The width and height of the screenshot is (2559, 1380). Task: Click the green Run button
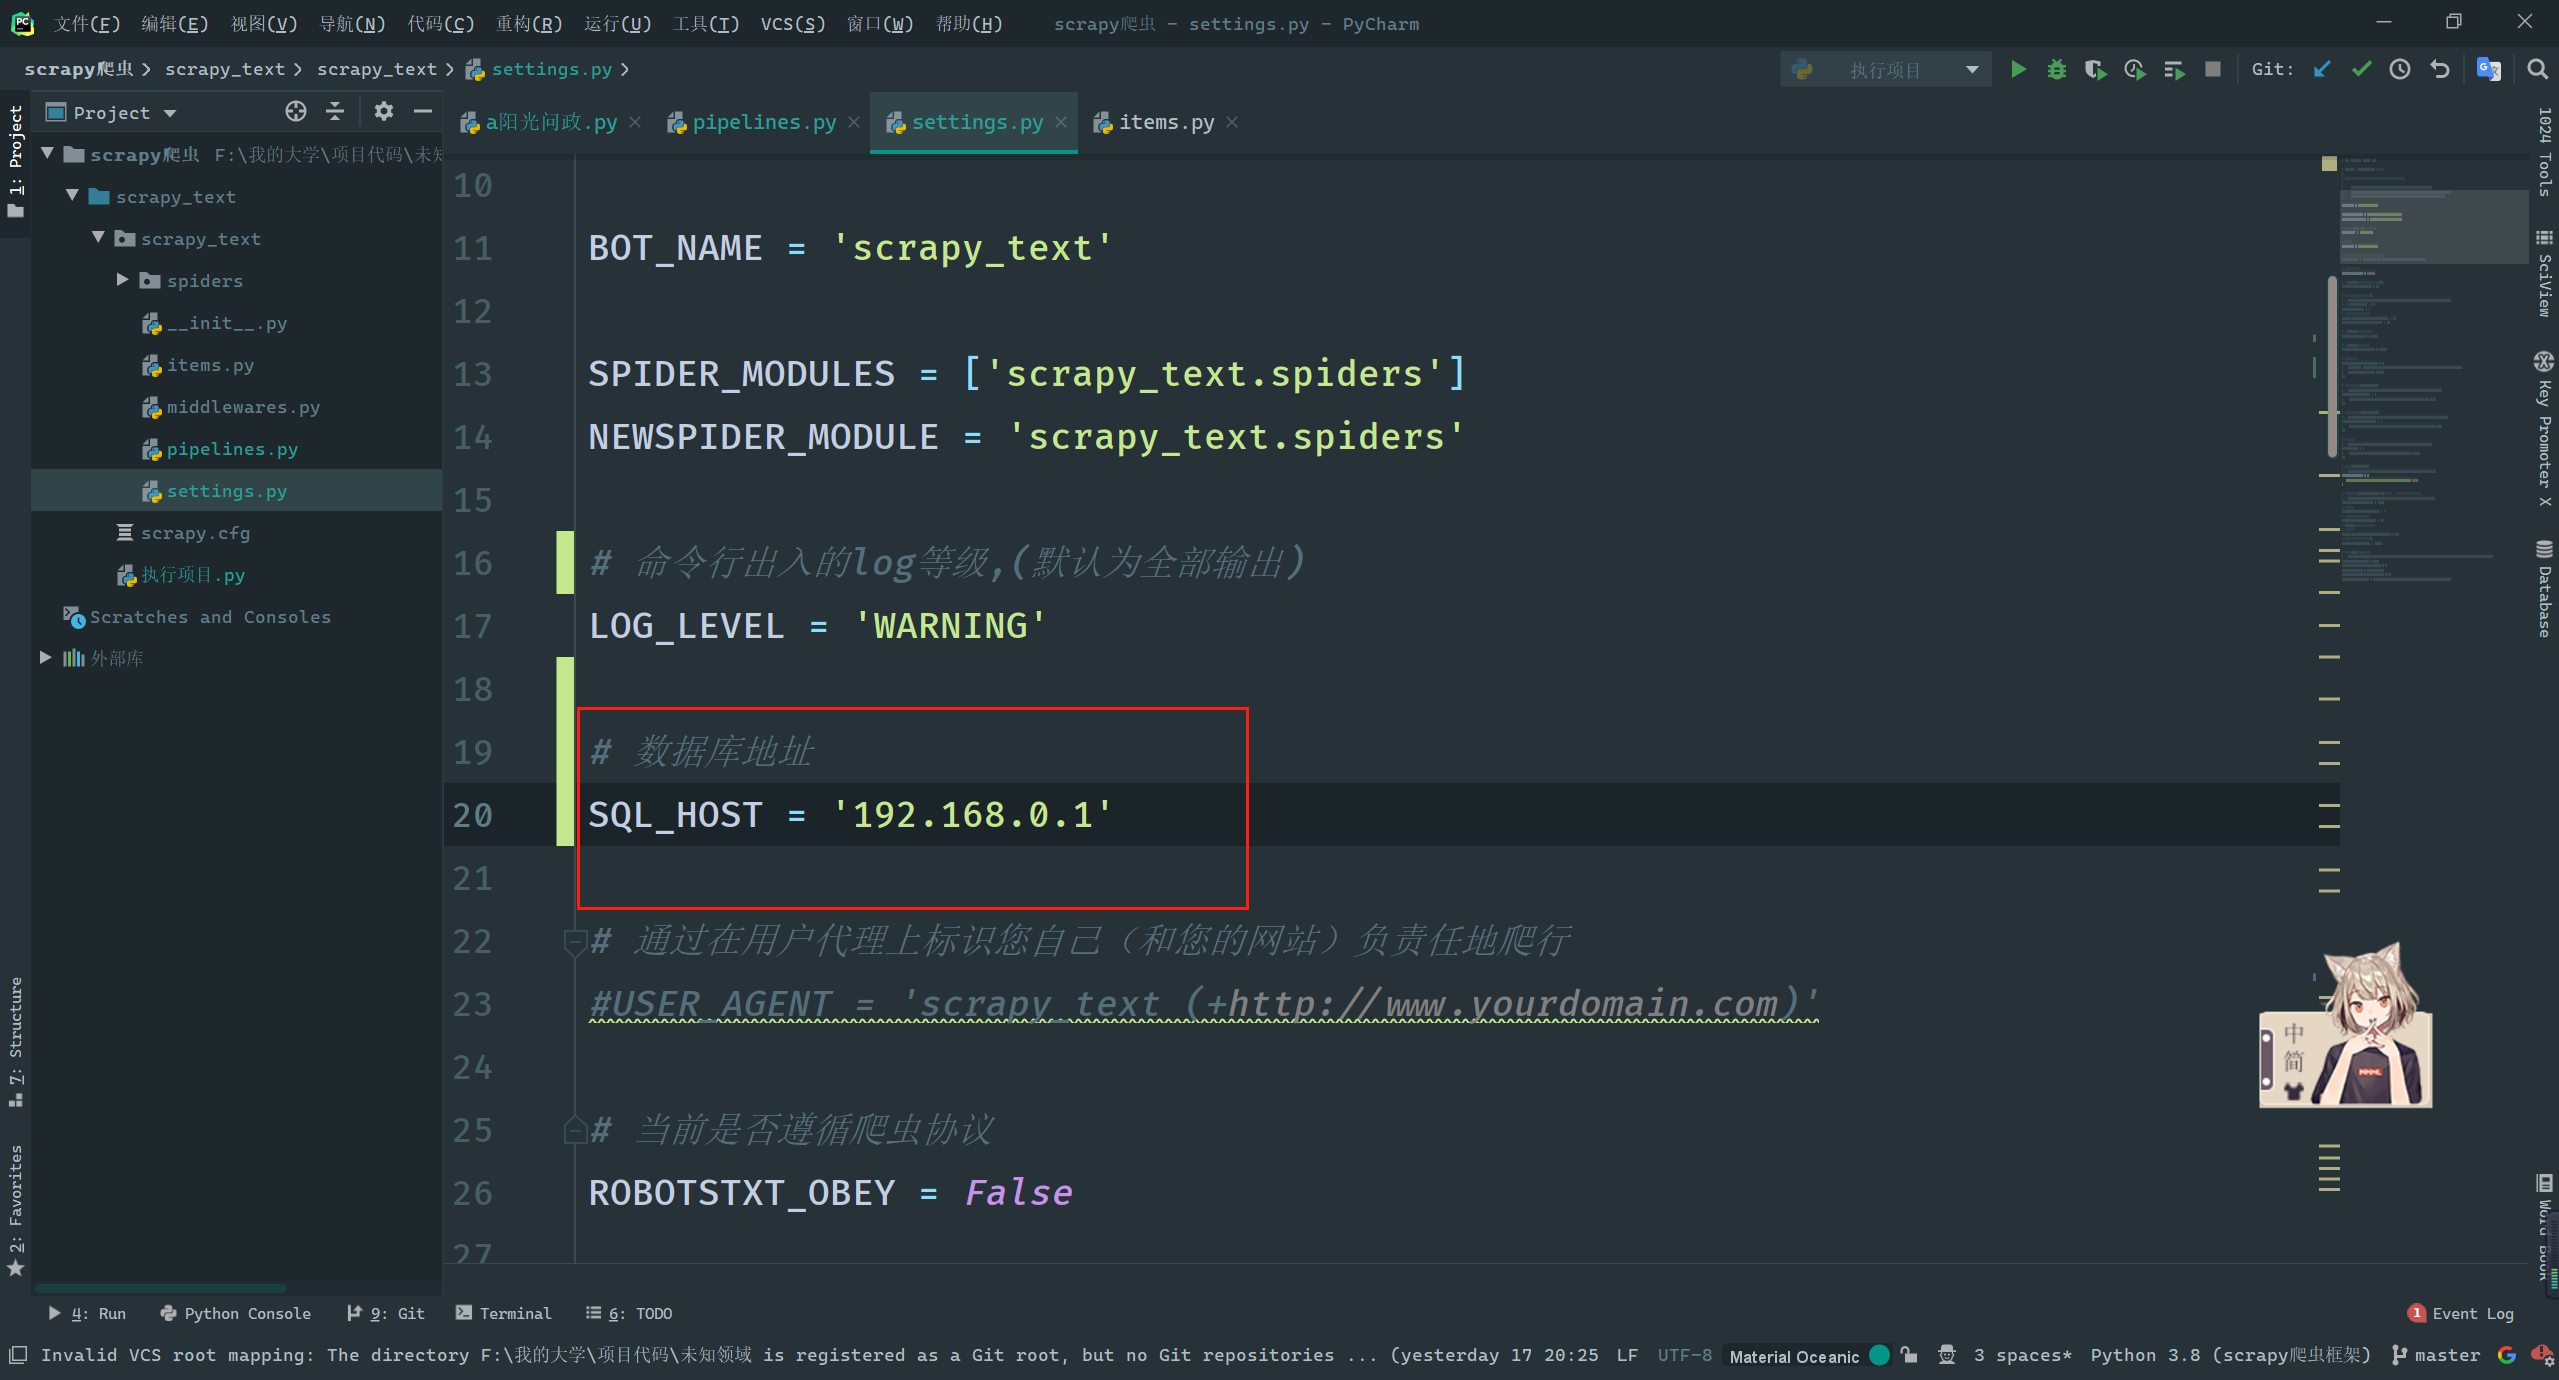tap(2018, 69)
